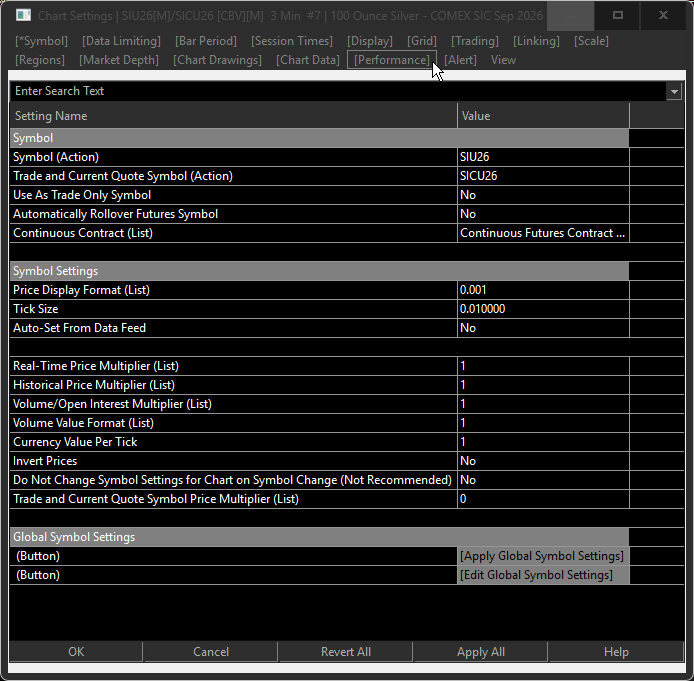Switch to the [Chart Data] tab
Screen dimensions: 694x681
pos(308,60)
